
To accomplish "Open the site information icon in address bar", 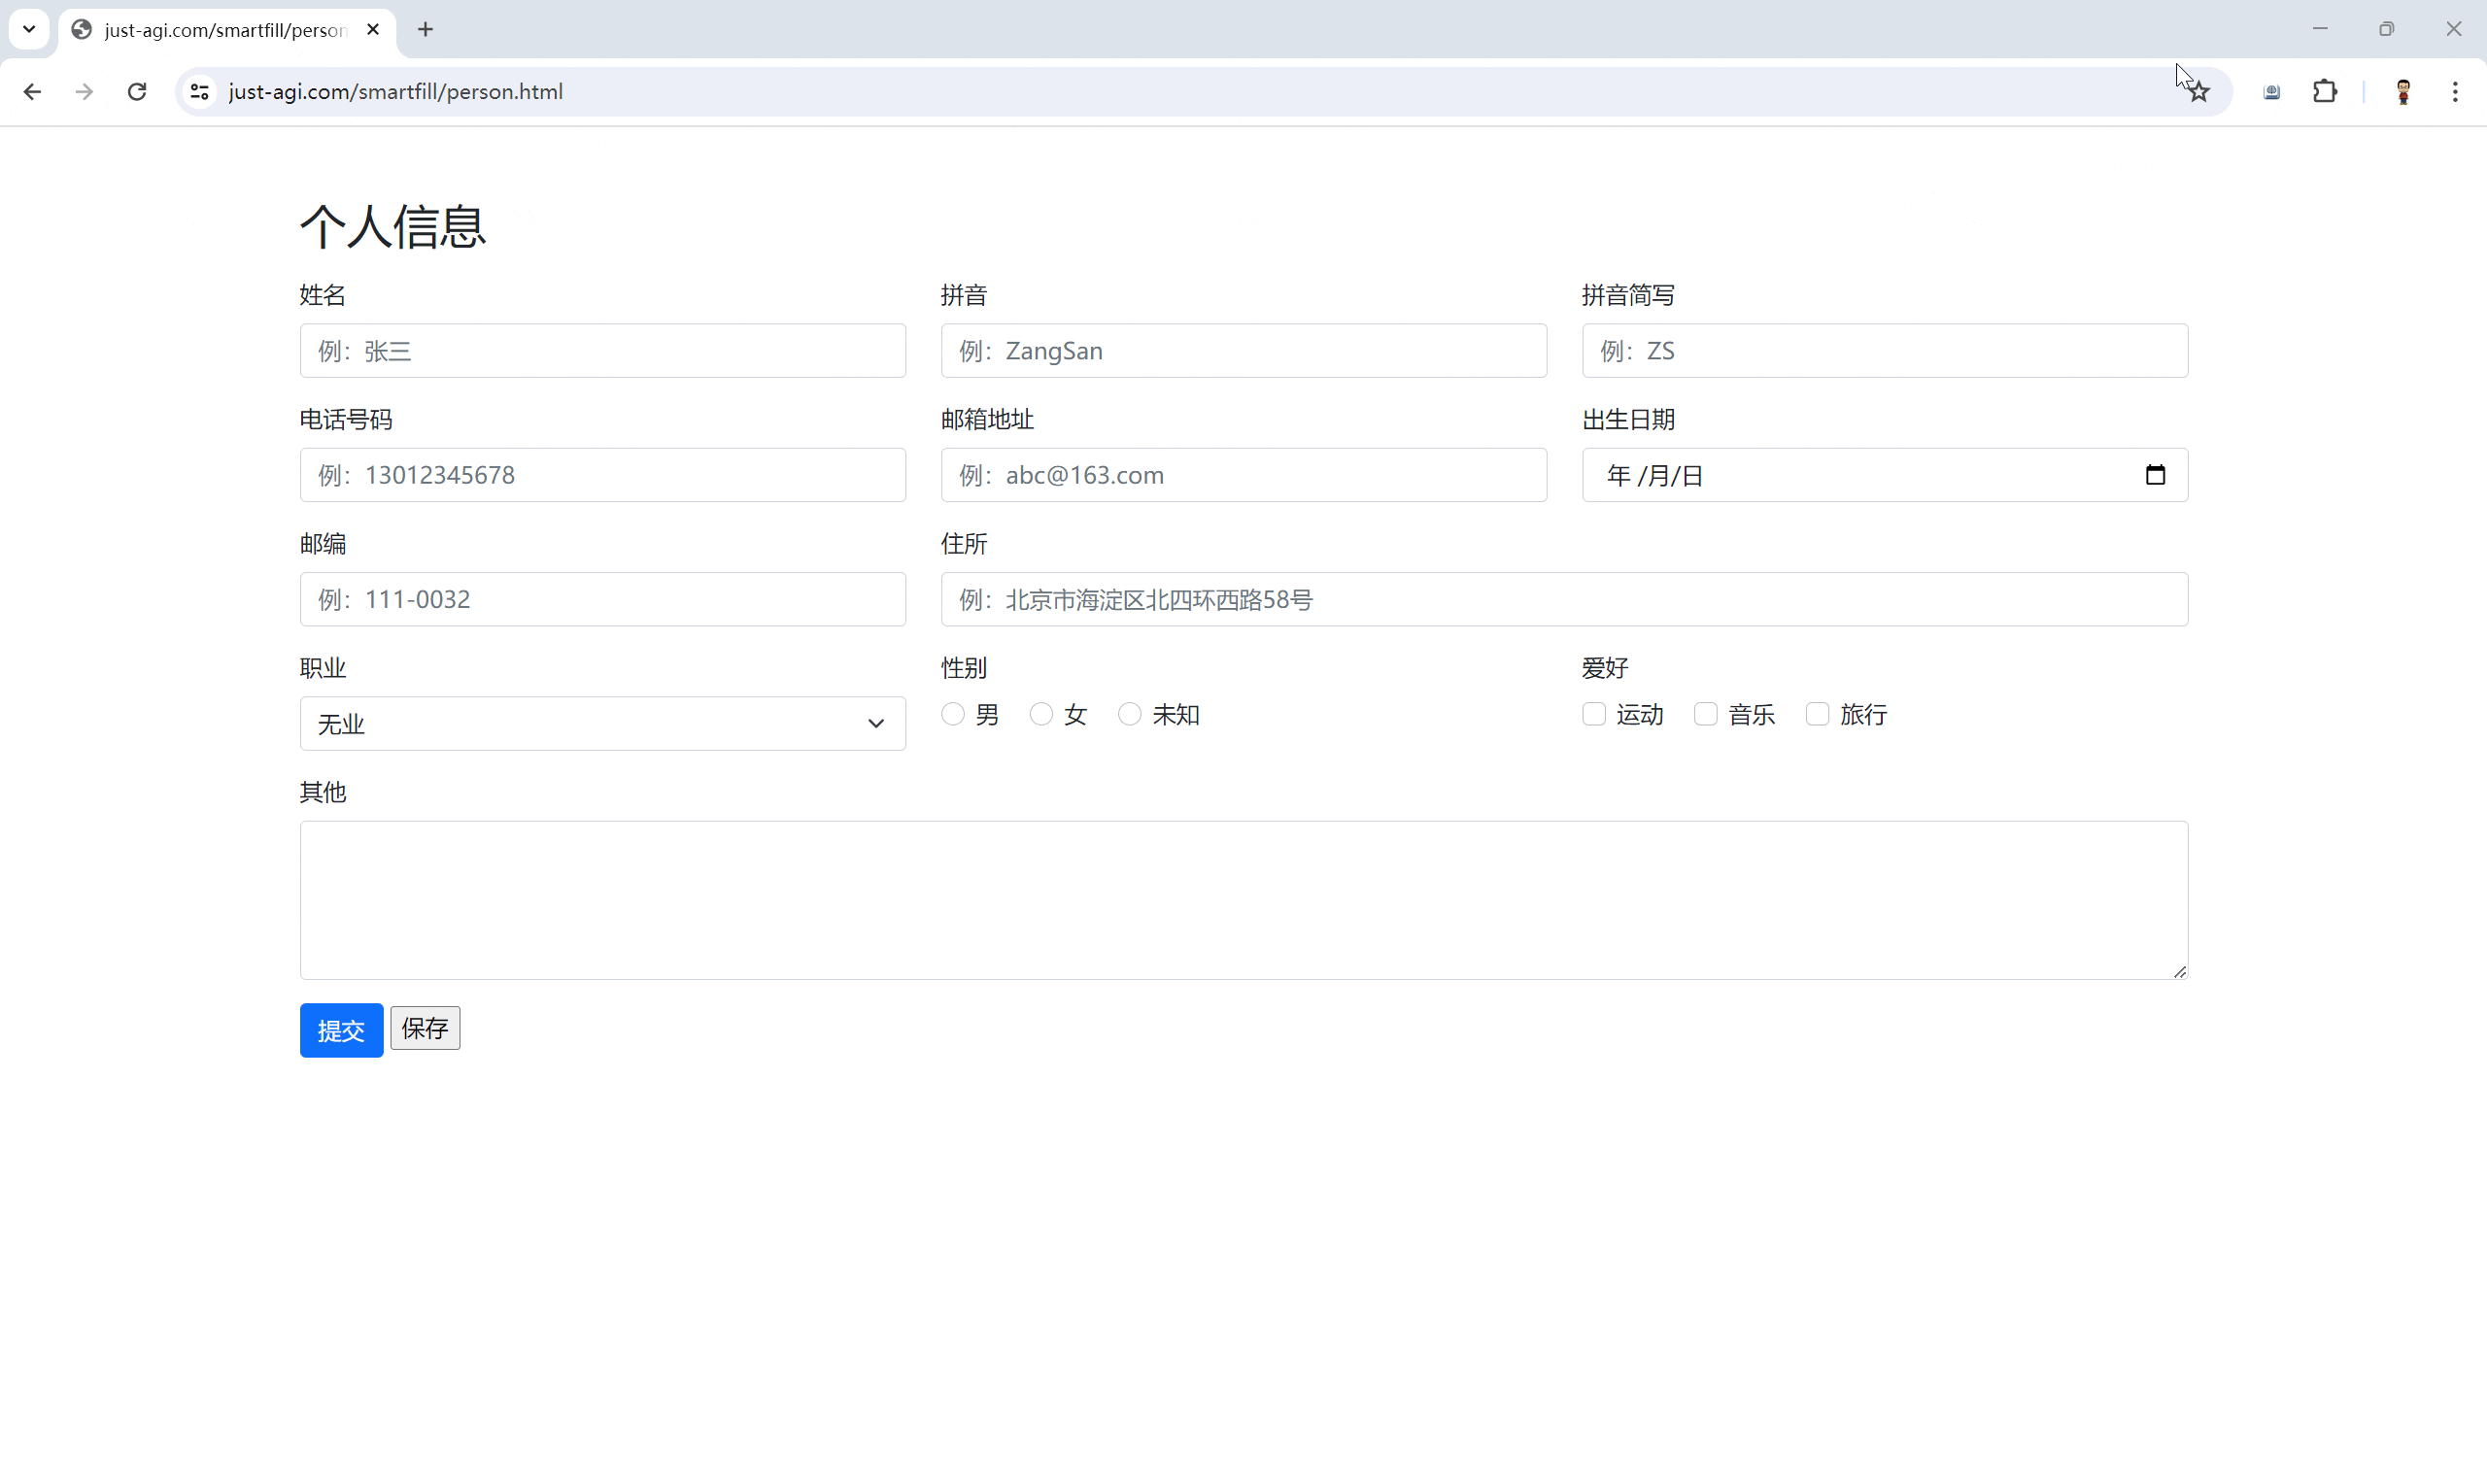I will pos(198,91).
